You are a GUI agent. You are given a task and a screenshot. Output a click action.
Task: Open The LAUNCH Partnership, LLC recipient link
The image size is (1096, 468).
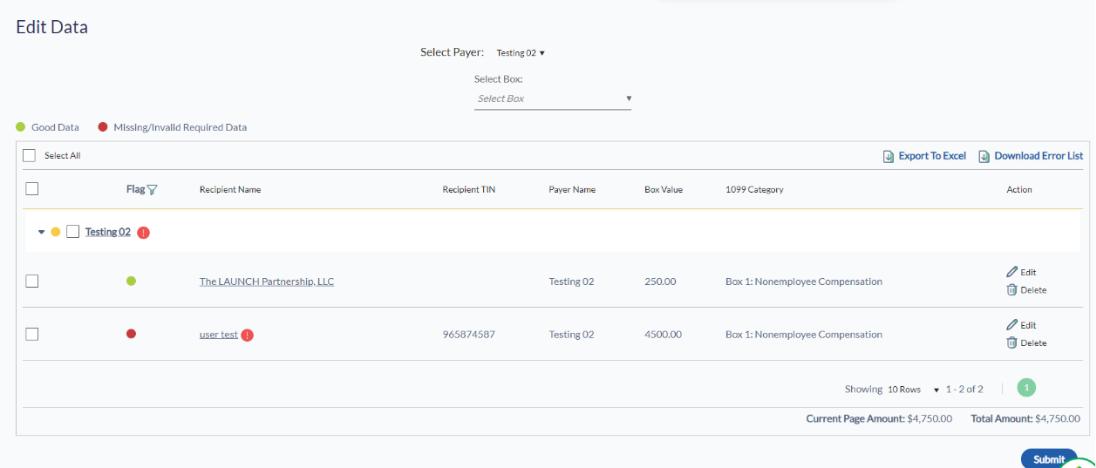point(266,281)
